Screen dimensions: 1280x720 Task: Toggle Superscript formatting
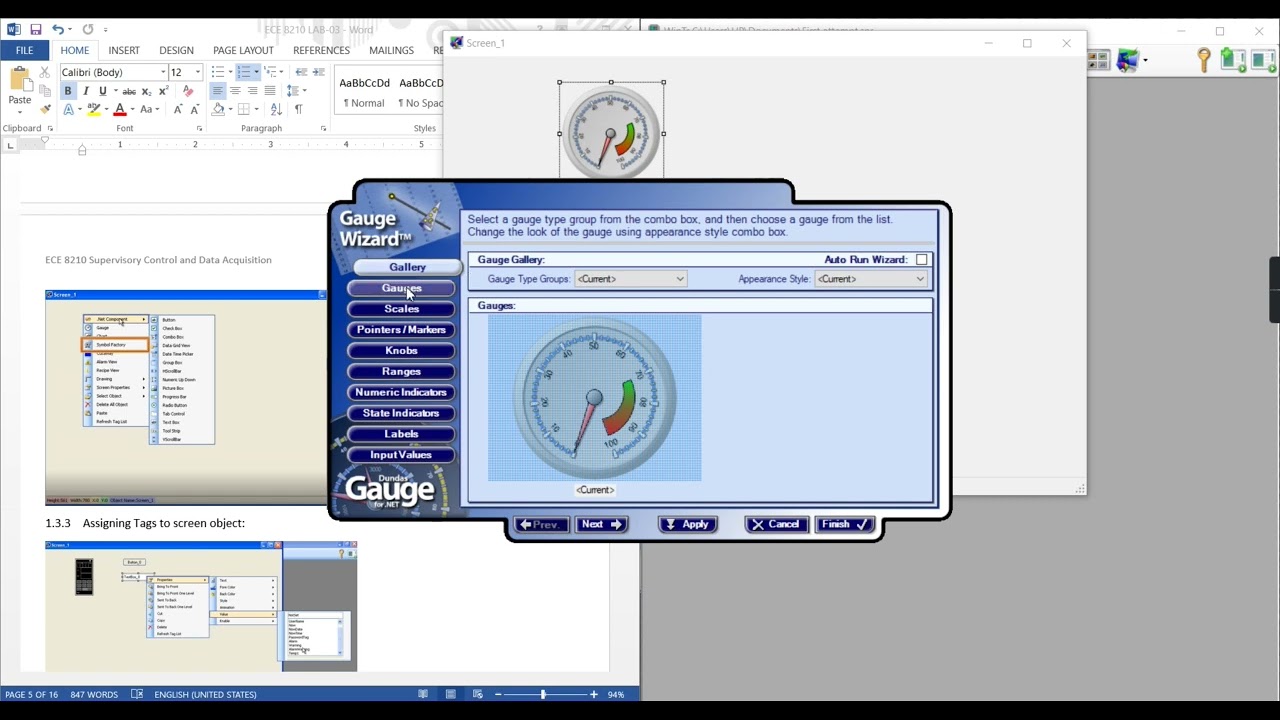click(163, 91)
